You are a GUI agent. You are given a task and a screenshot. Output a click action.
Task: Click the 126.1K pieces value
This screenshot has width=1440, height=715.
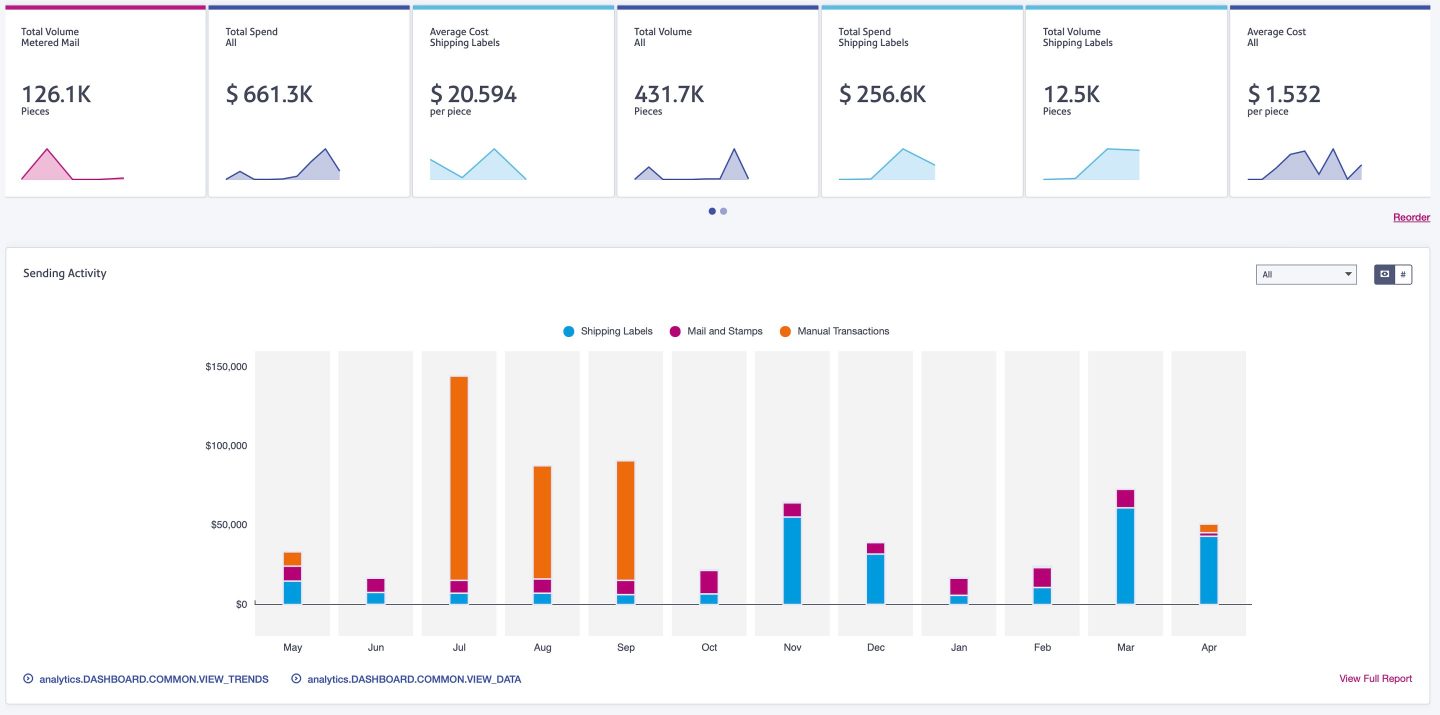pyautogui.click(x=56, y=94)
